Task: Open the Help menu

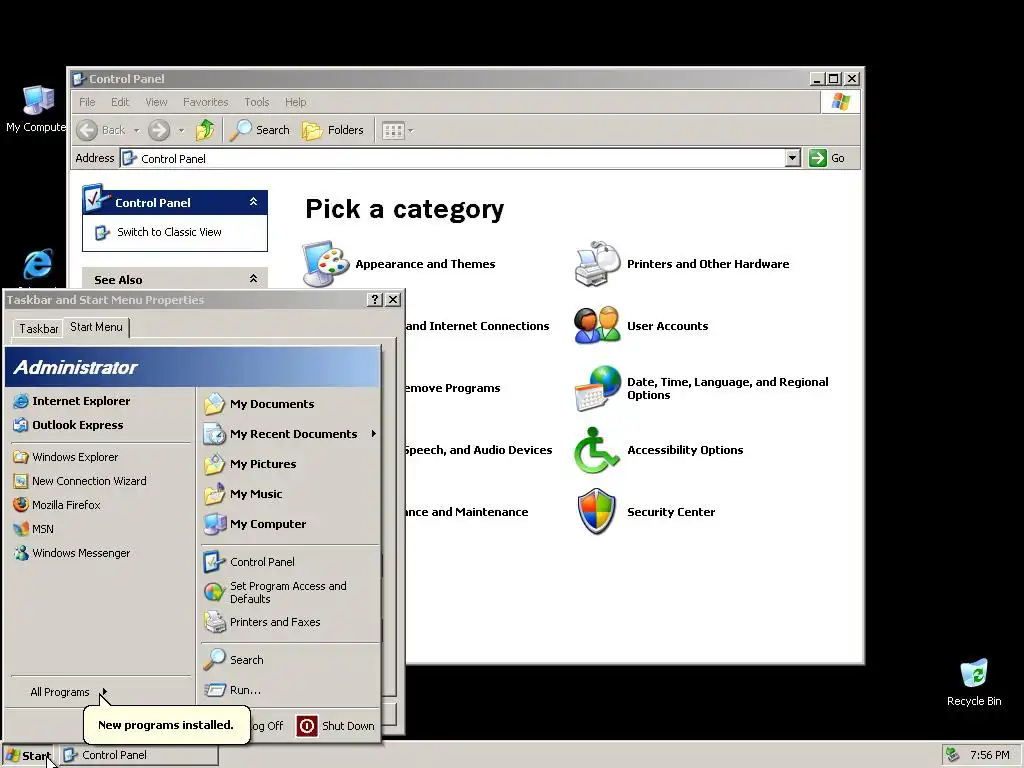Action: (x=295, y=102)
